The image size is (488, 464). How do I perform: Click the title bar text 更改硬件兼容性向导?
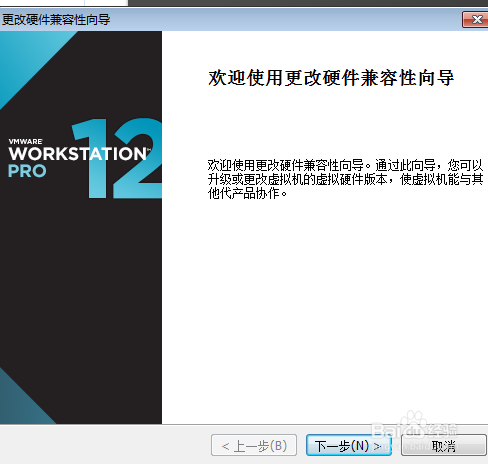[56, 20]
